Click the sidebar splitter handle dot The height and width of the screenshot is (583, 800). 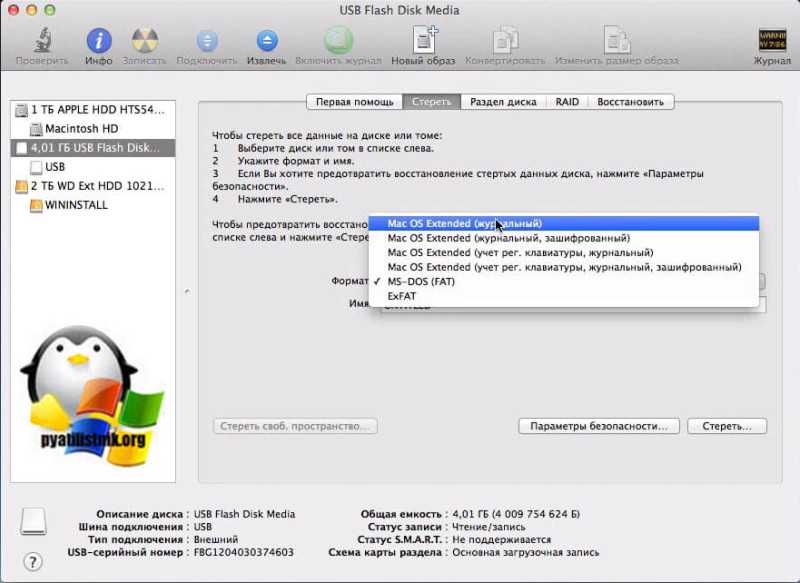(187, 292)
